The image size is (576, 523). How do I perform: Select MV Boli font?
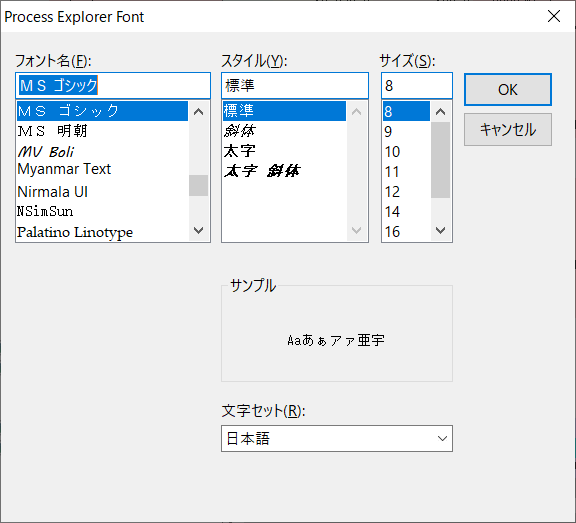102,151
